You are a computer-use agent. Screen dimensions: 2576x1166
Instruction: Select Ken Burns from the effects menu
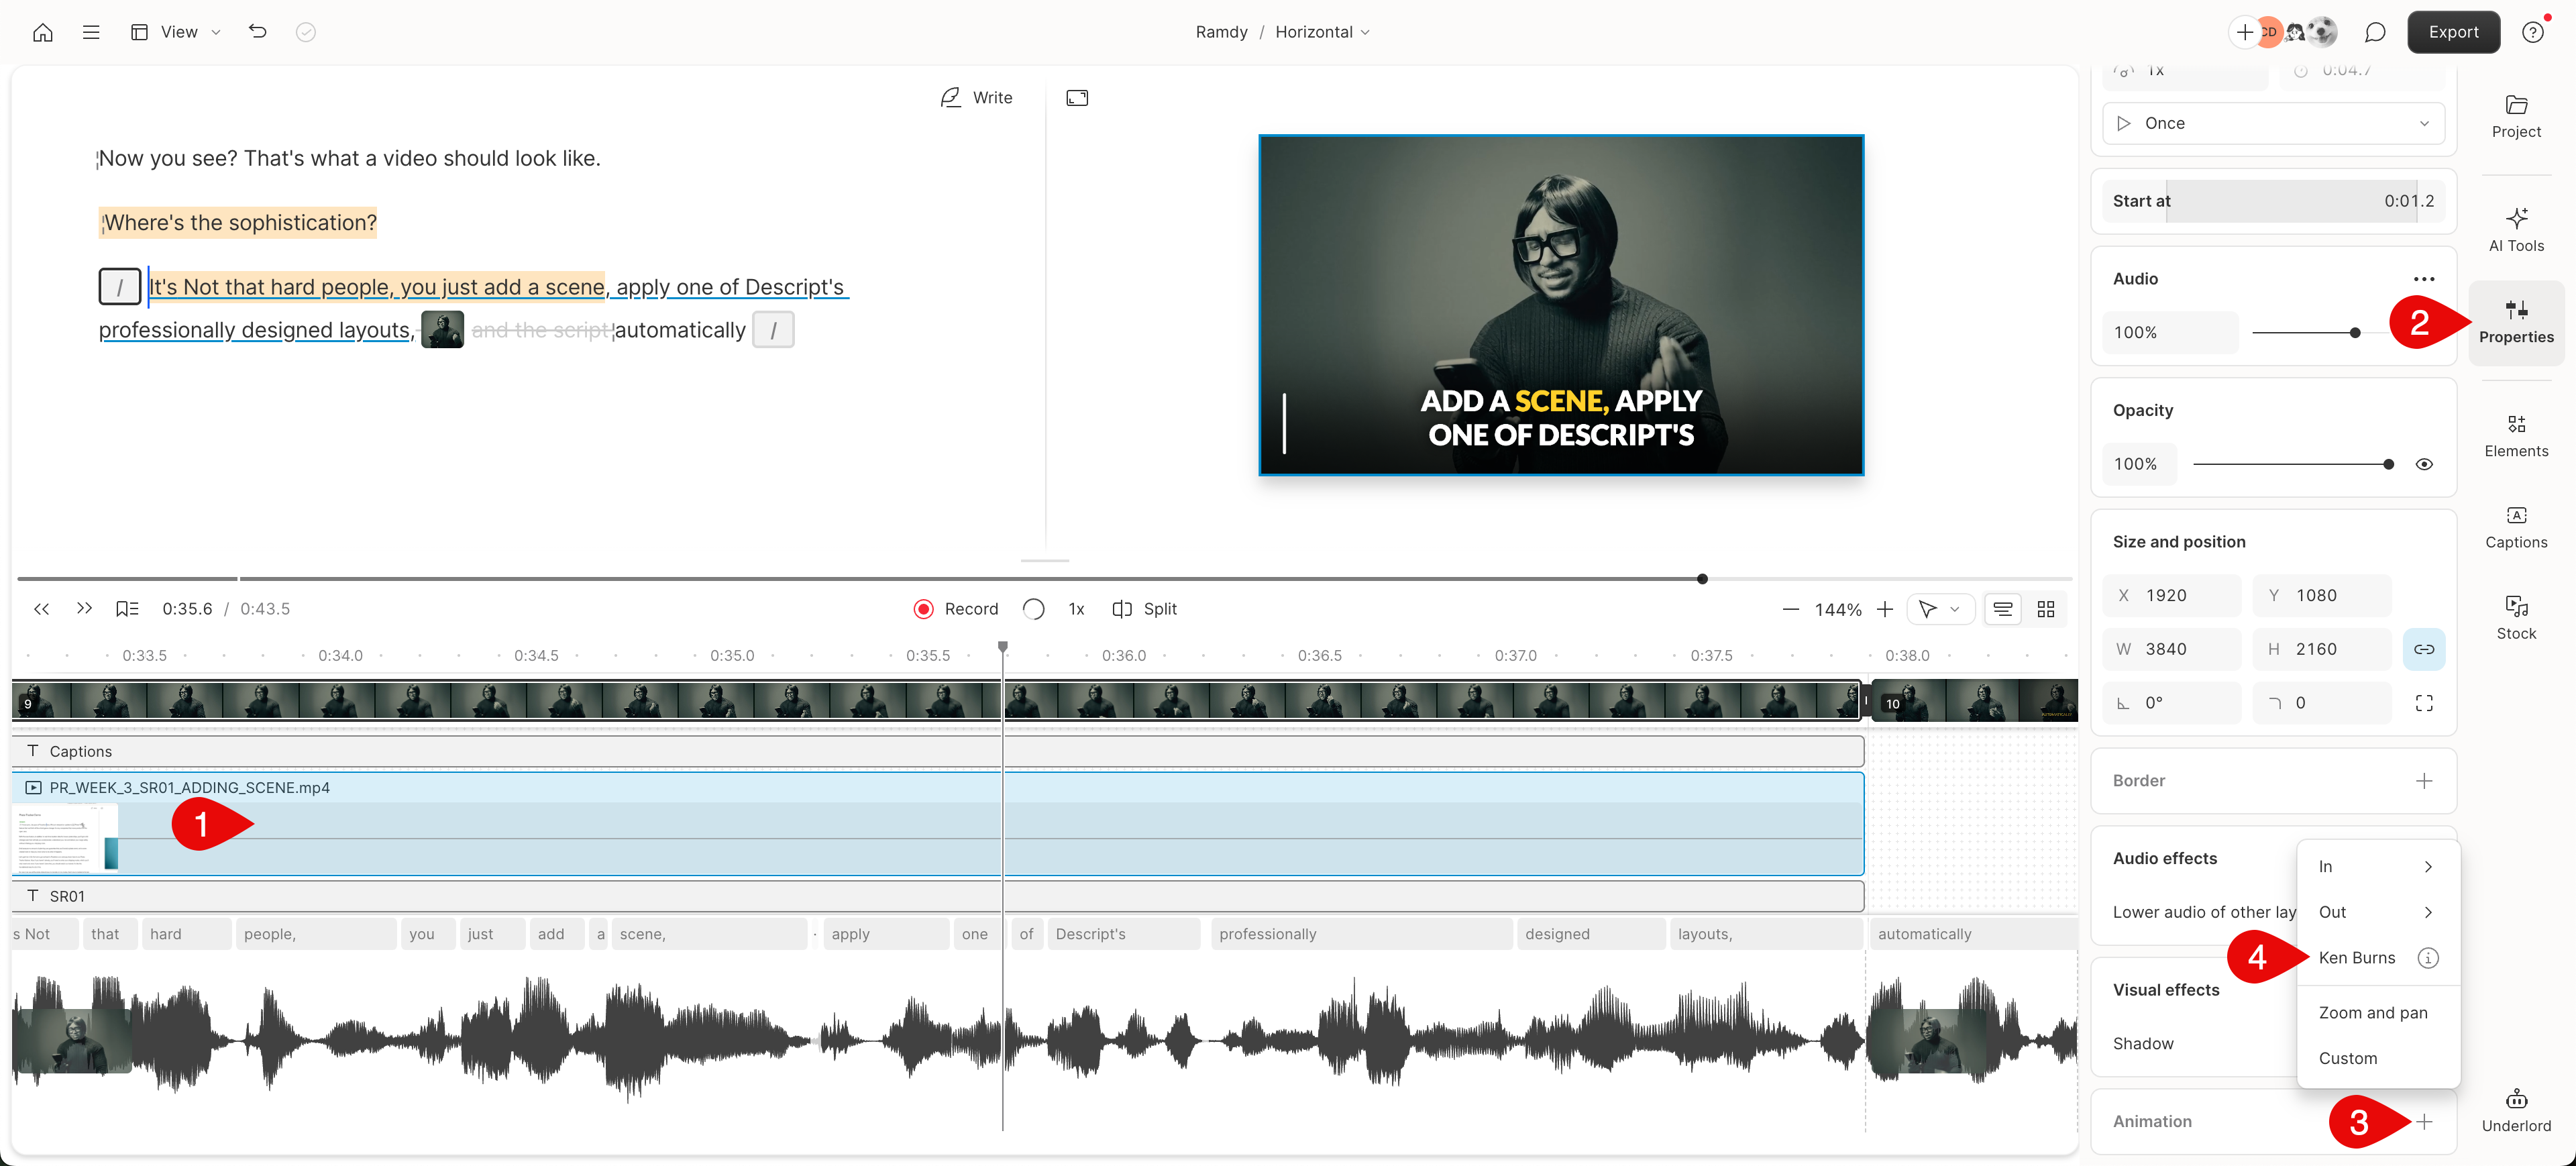point(2357,957)
